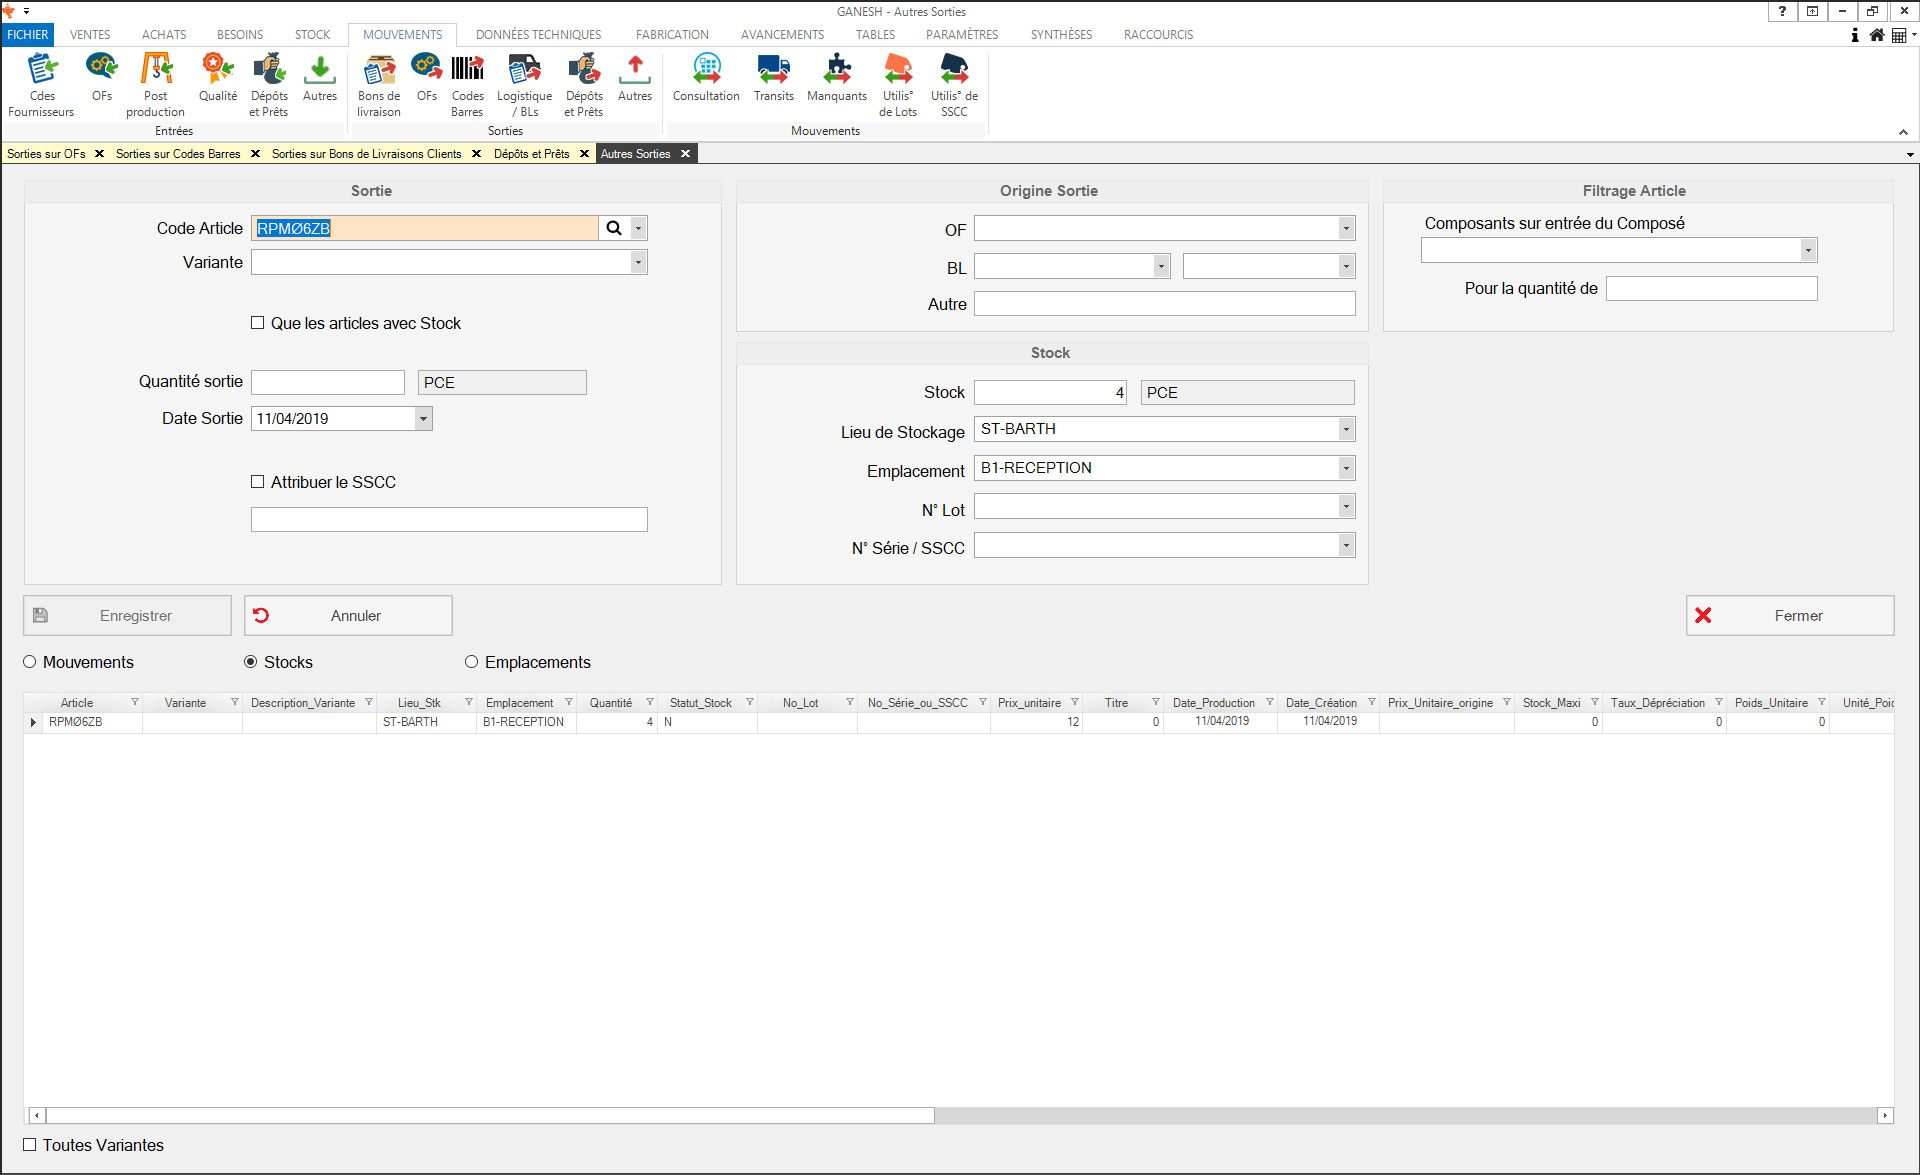Screen dimensions: 1920x1175
Task: Check Attribuer le SSCC option
Action: click(258, 482)
